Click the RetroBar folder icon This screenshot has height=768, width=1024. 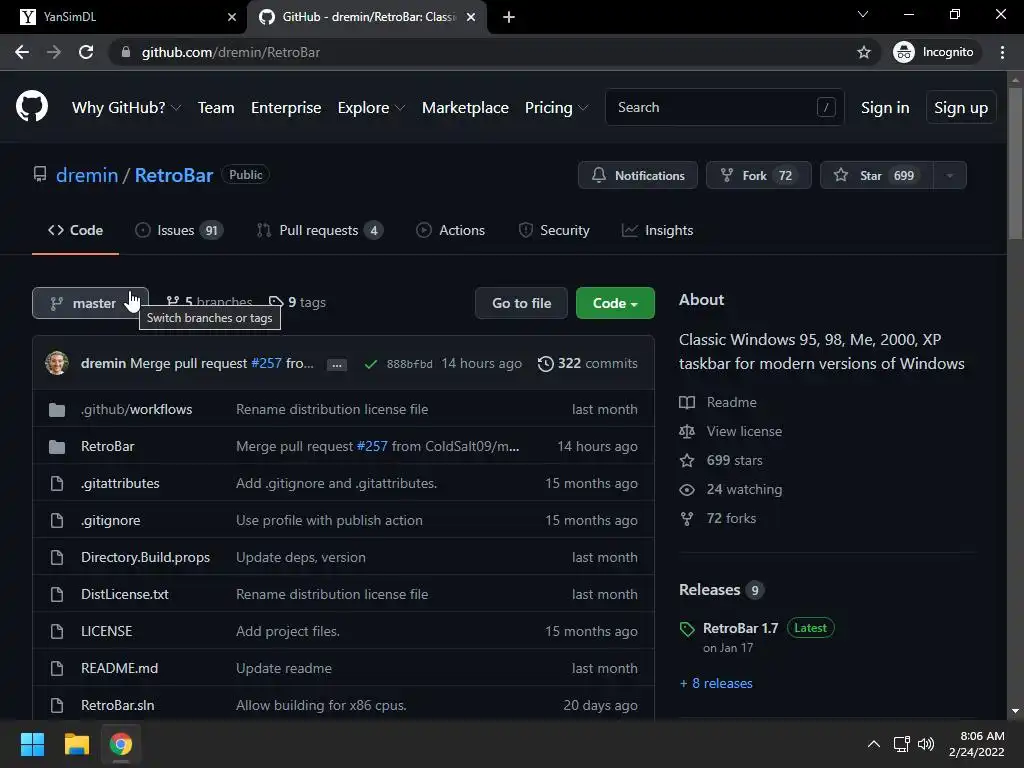(57, 447)
